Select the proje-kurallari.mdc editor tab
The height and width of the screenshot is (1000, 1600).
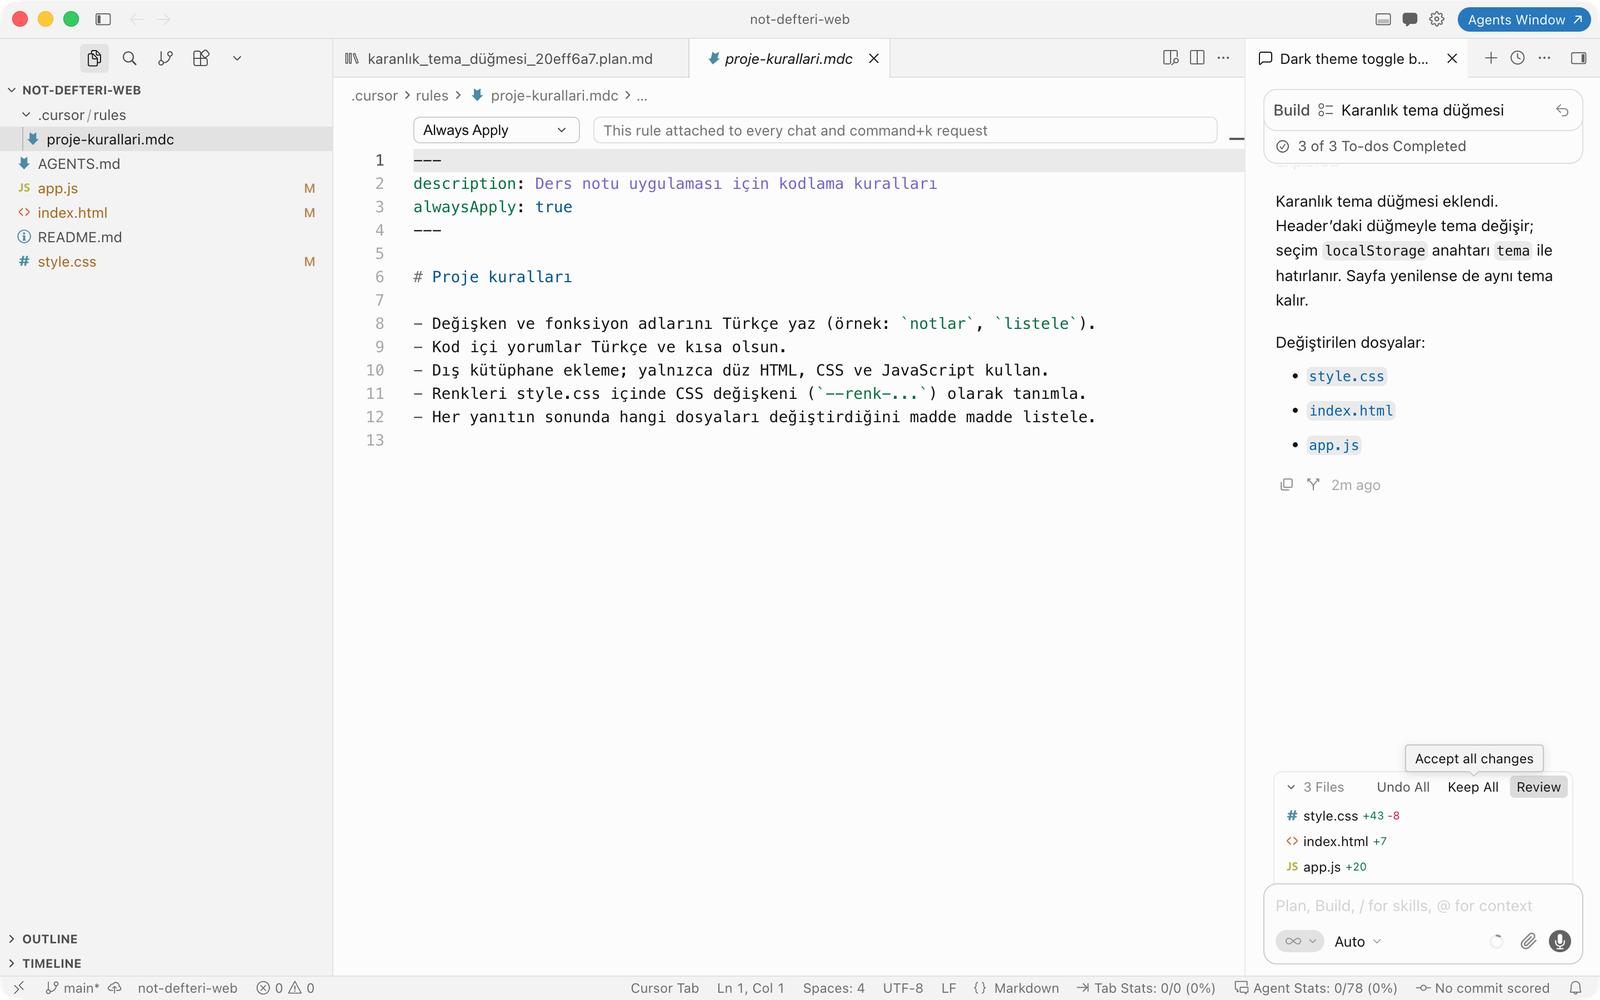pyautogui.click(x=789, y=59)
